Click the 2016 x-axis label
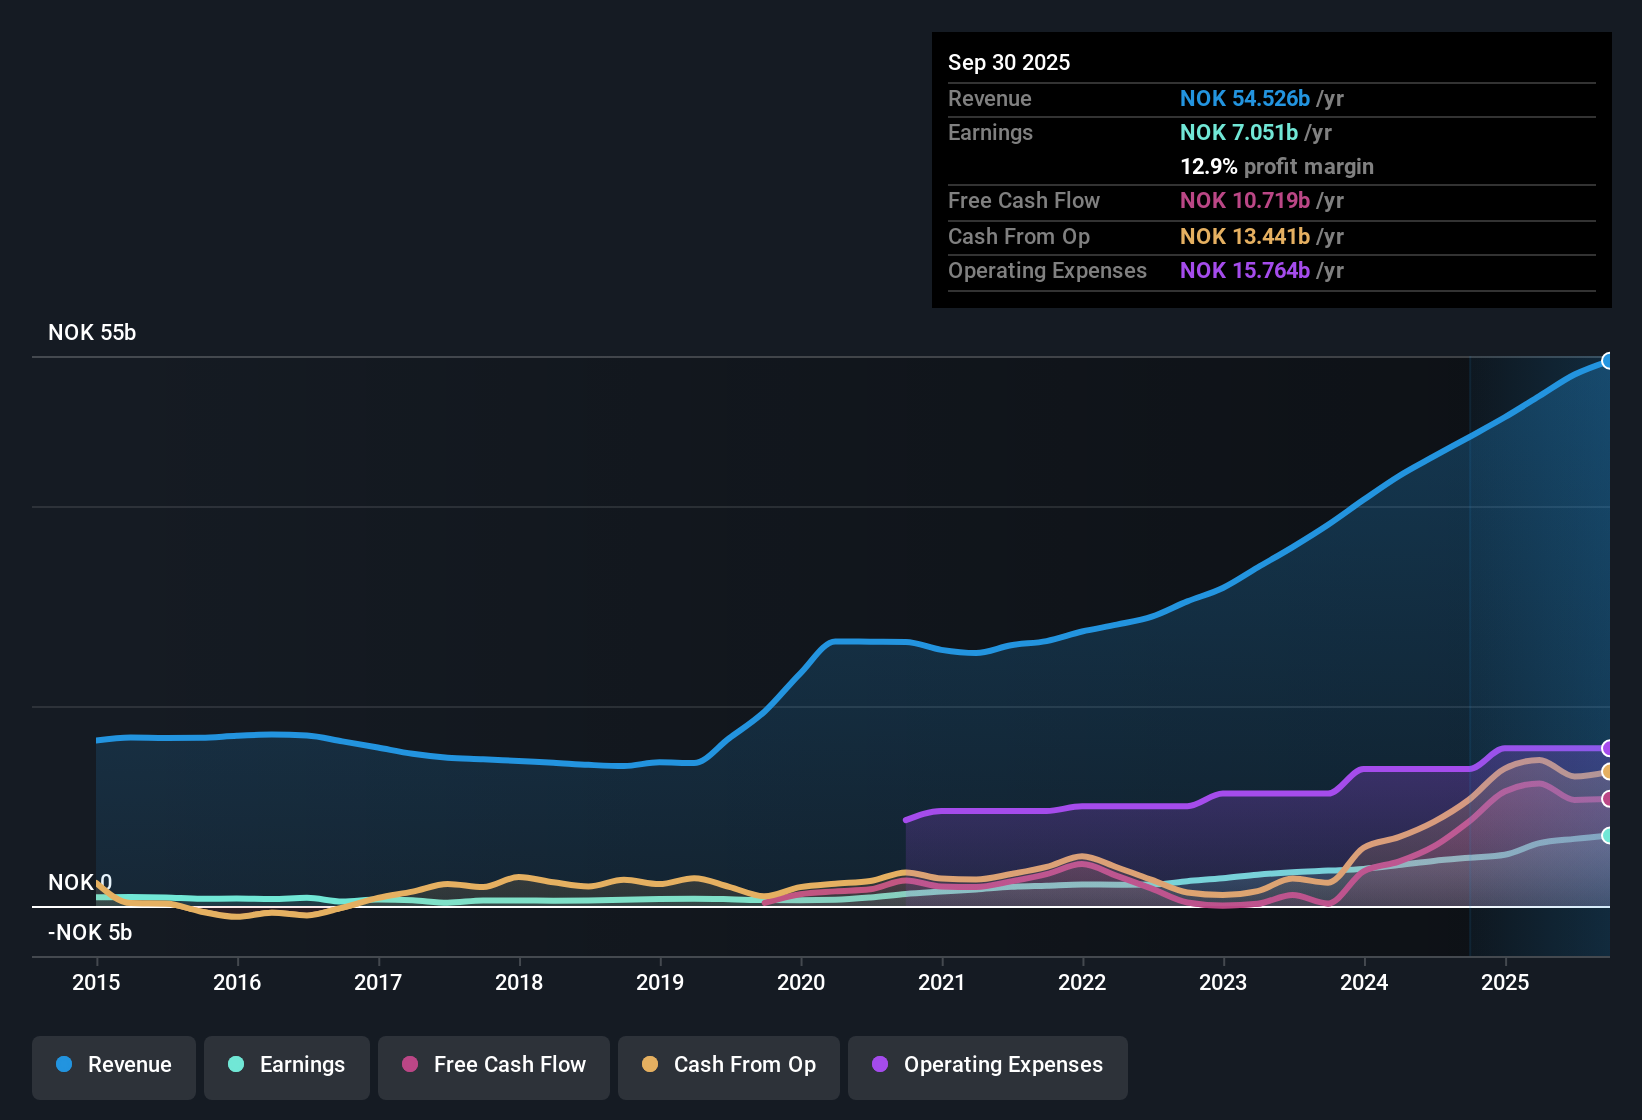 point(237,982)
